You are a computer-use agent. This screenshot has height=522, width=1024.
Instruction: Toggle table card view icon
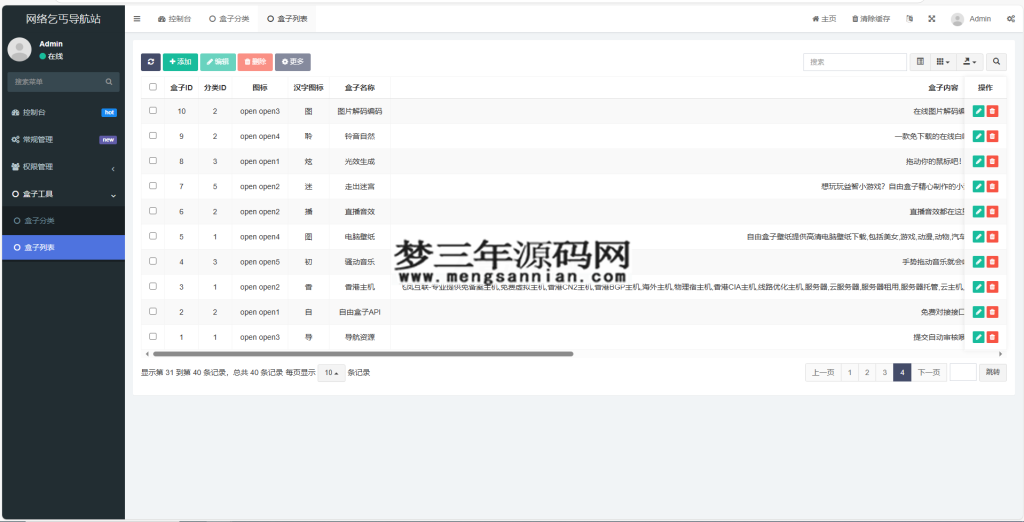click(920, 61)
